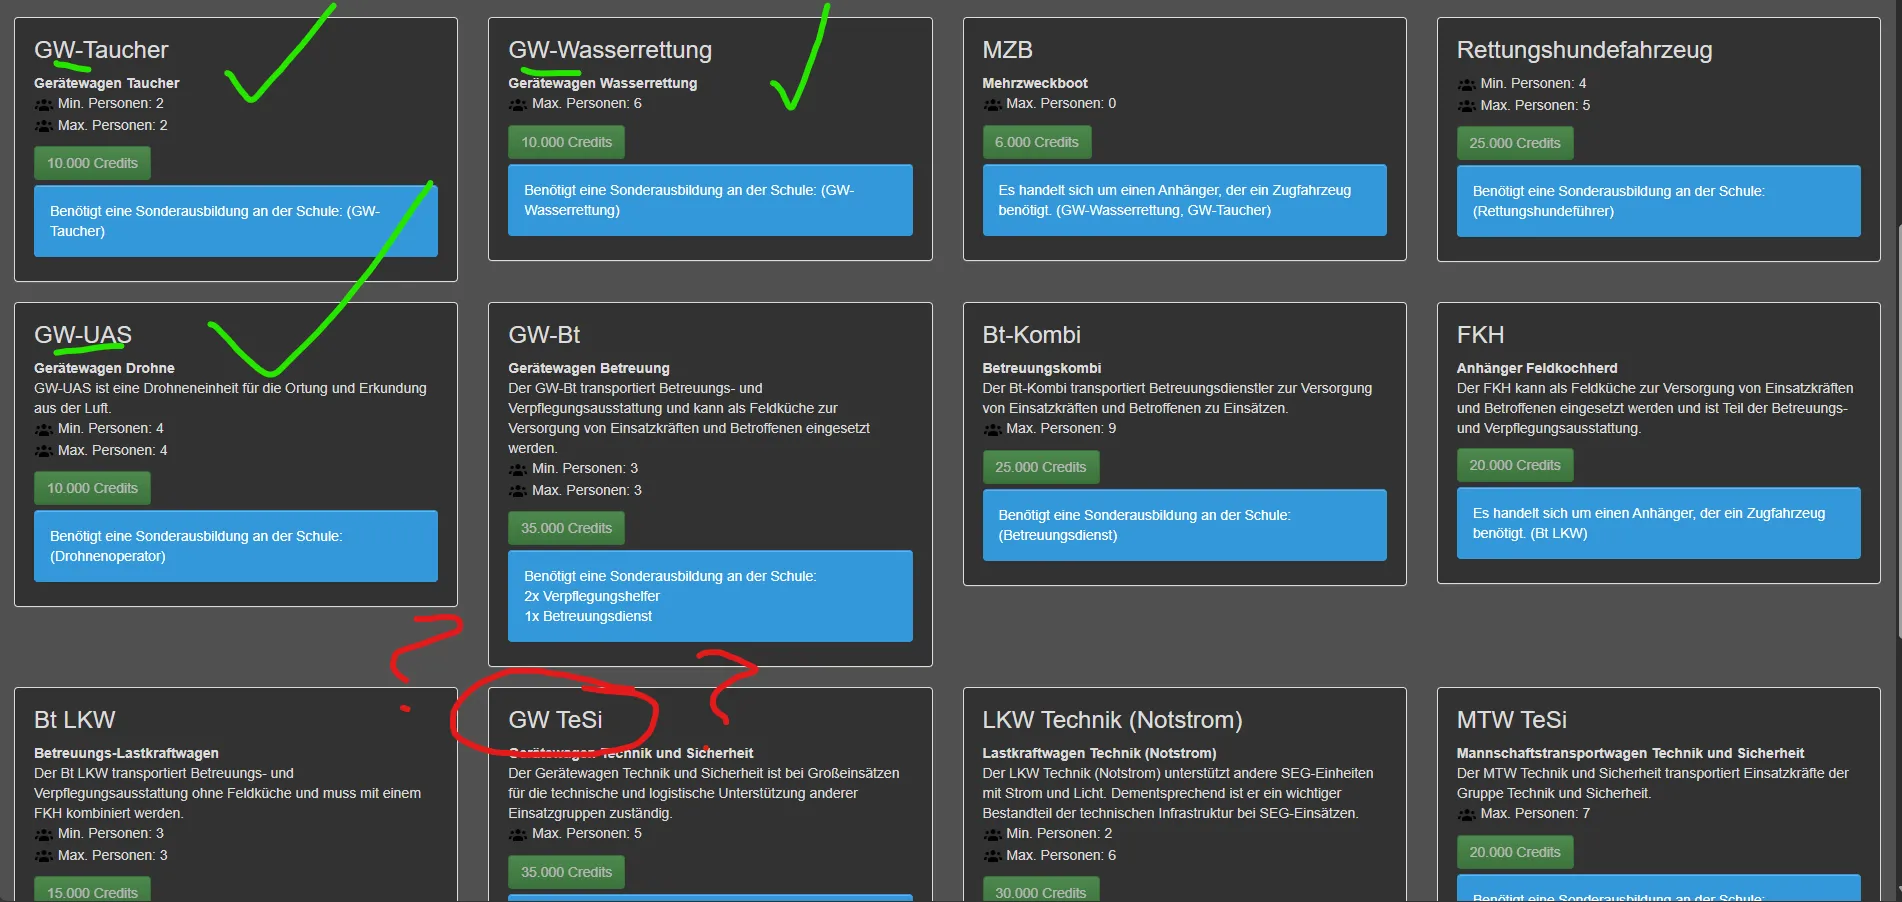The height and width of the screenshot is (902, 1902).
Task: Click the people icon beside GW-UAS Min. Personen: 4
Action: 44,429
